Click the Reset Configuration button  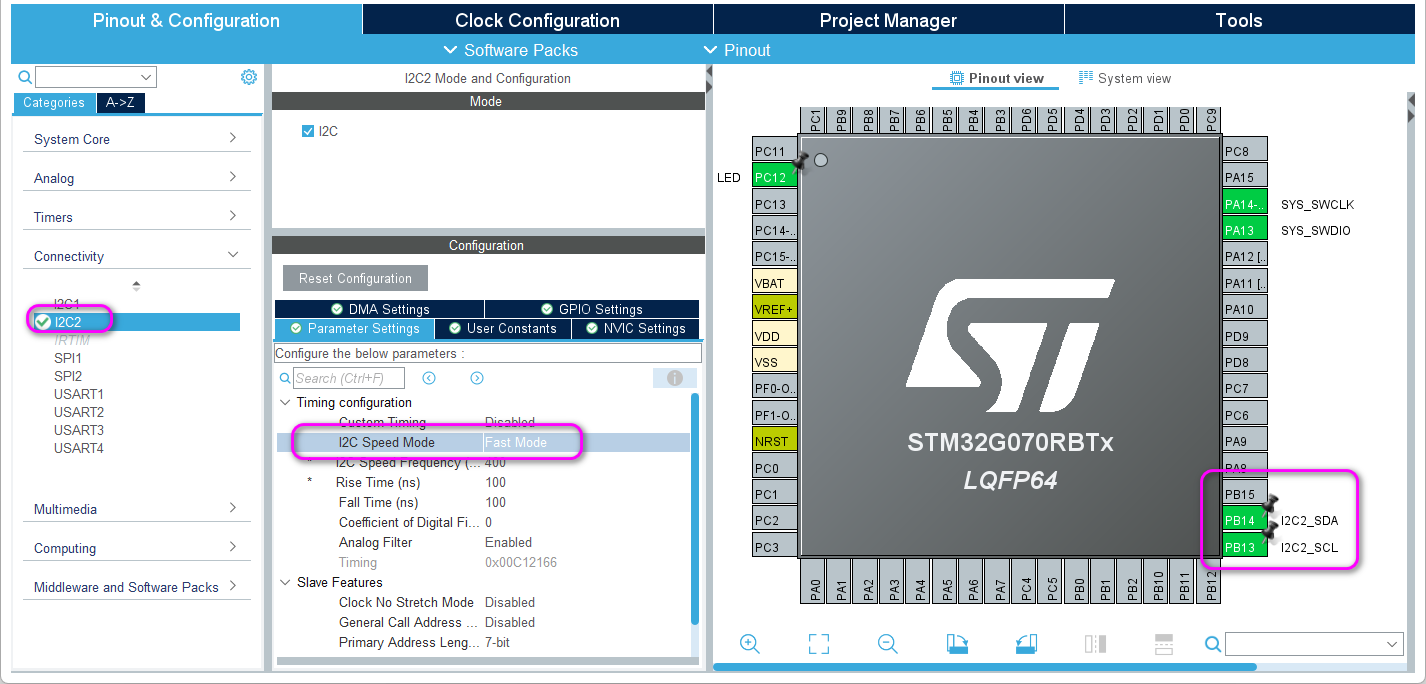click(x=355, y=278)
